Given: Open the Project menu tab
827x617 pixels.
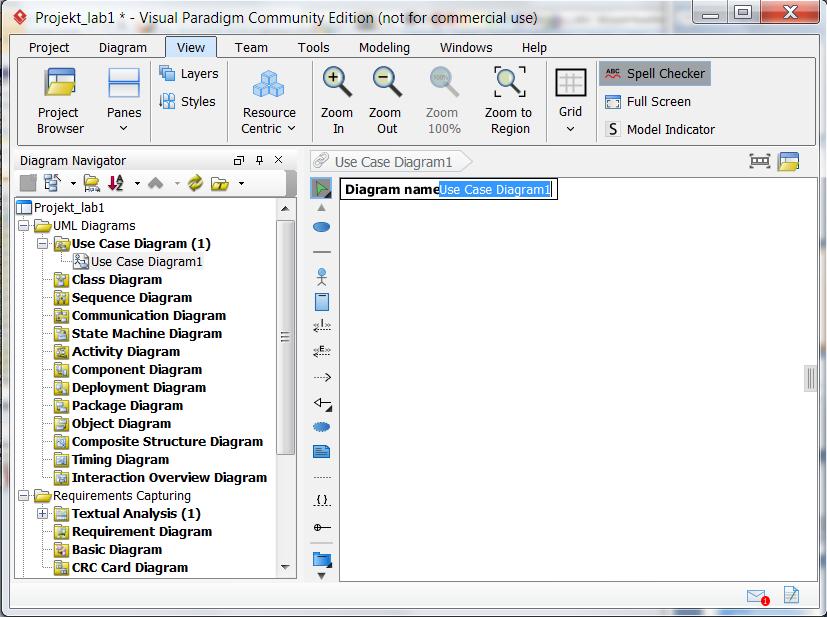Looking at the screenshot, I should (x=49, y=47).
